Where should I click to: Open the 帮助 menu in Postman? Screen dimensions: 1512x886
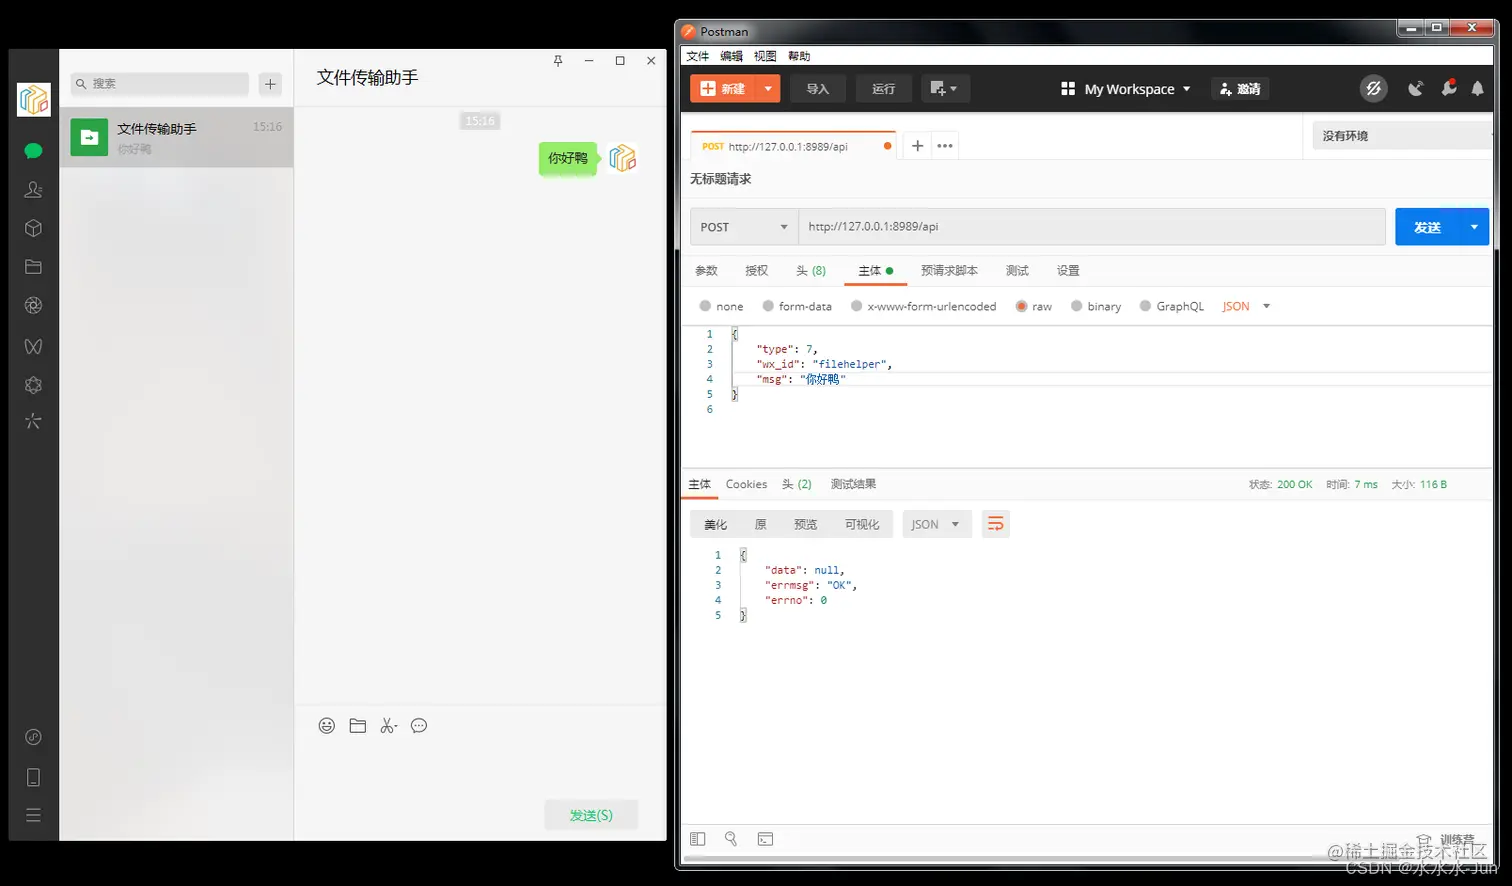[x=799, y=56]
